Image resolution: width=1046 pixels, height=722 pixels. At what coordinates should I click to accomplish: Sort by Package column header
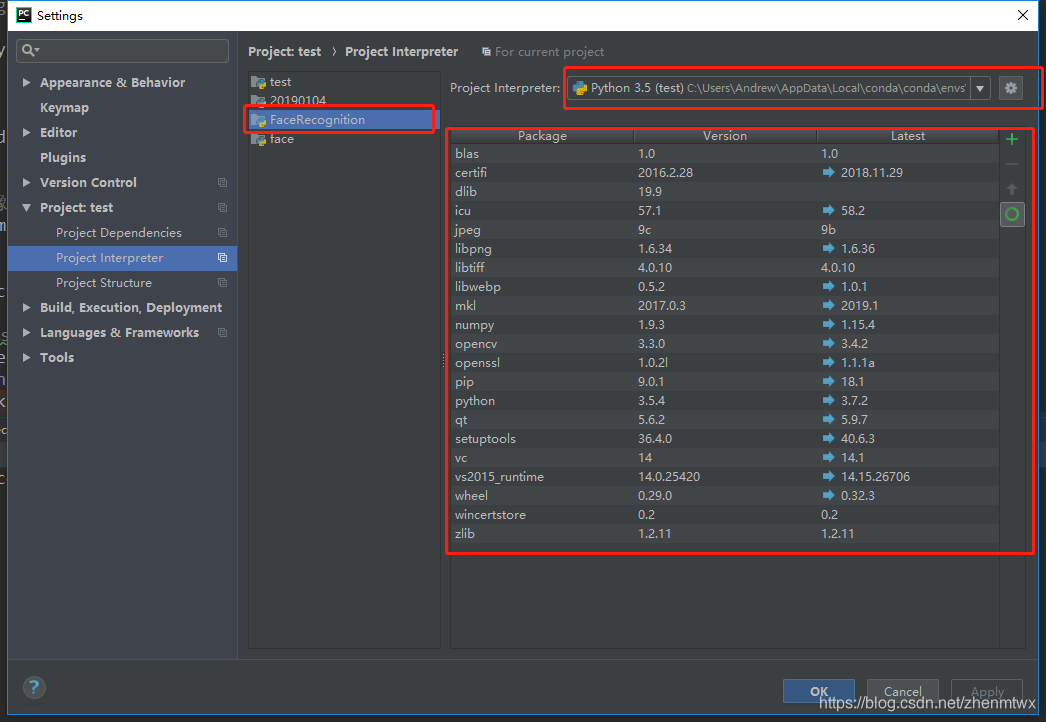point(542,135)
